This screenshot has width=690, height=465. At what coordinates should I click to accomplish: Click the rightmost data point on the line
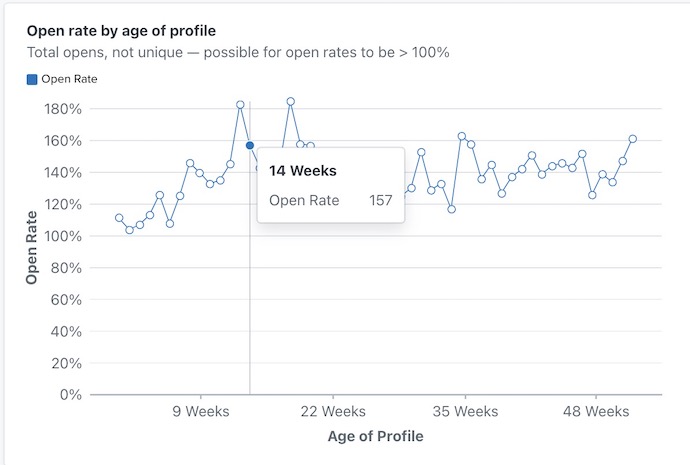pyautogui.click(x=633, y=139)
